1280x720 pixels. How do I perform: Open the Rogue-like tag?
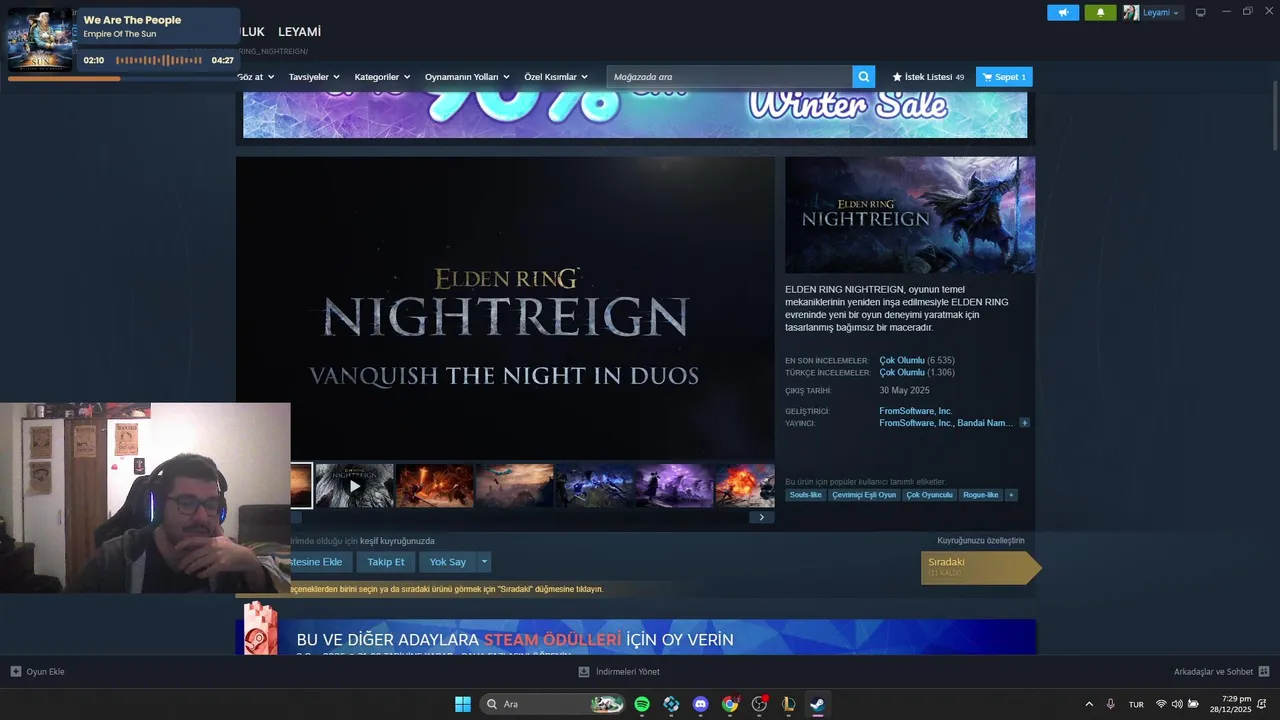[980, 495]
